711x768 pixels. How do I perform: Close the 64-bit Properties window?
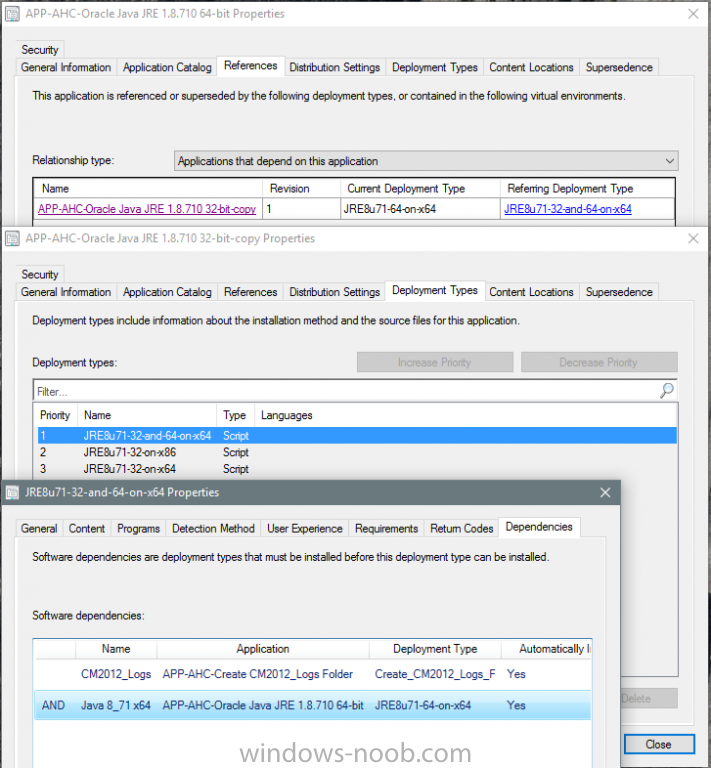(693, 14)
